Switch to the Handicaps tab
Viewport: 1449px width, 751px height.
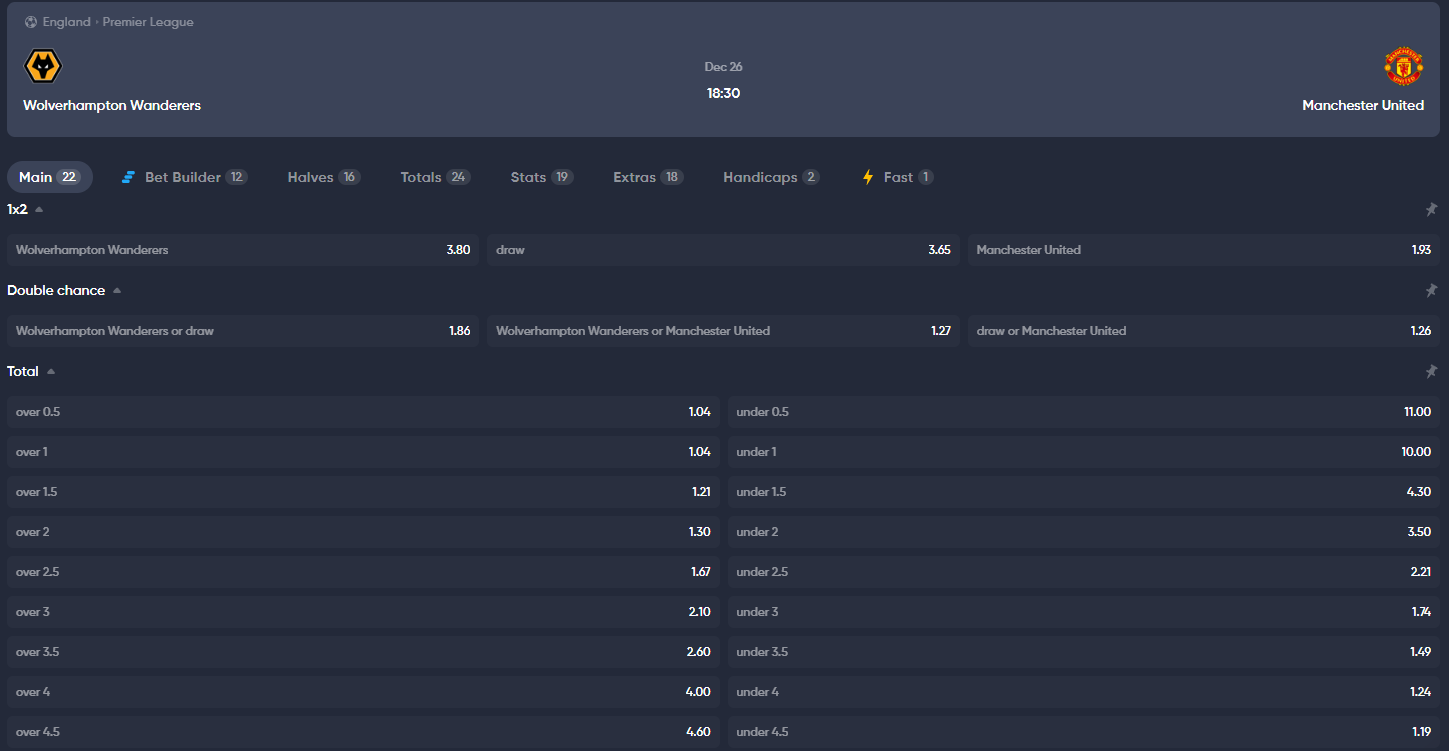click(x=771, y=177)
